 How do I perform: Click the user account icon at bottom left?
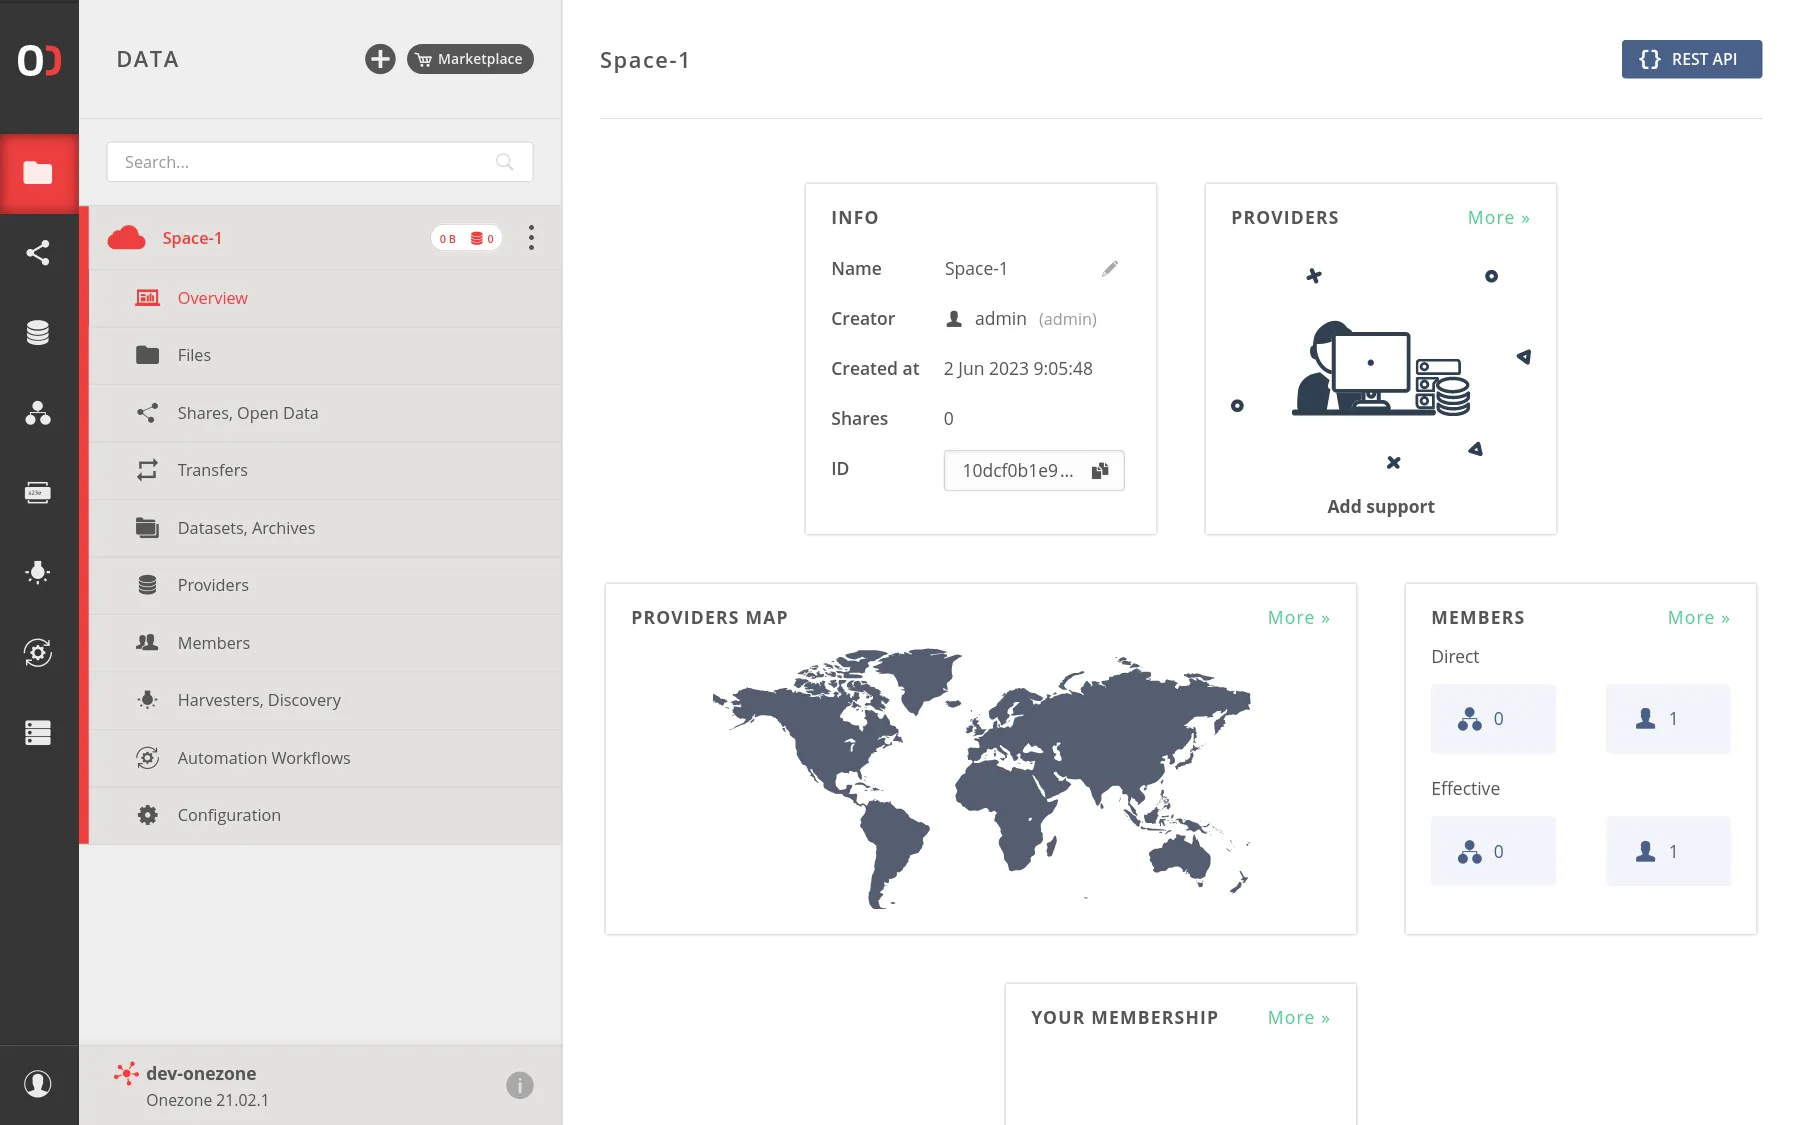coord(38,1084)
